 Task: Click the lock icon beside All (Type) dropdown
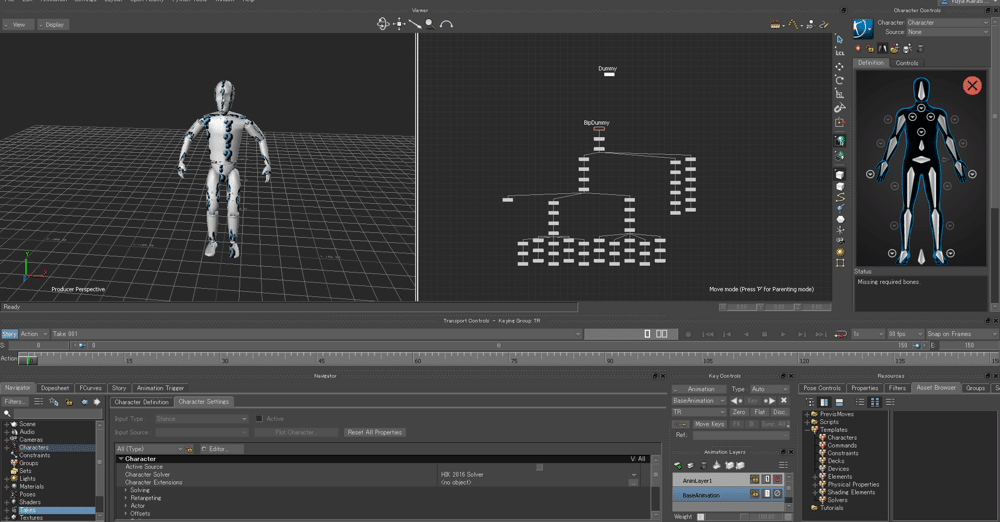click(189, 449)
